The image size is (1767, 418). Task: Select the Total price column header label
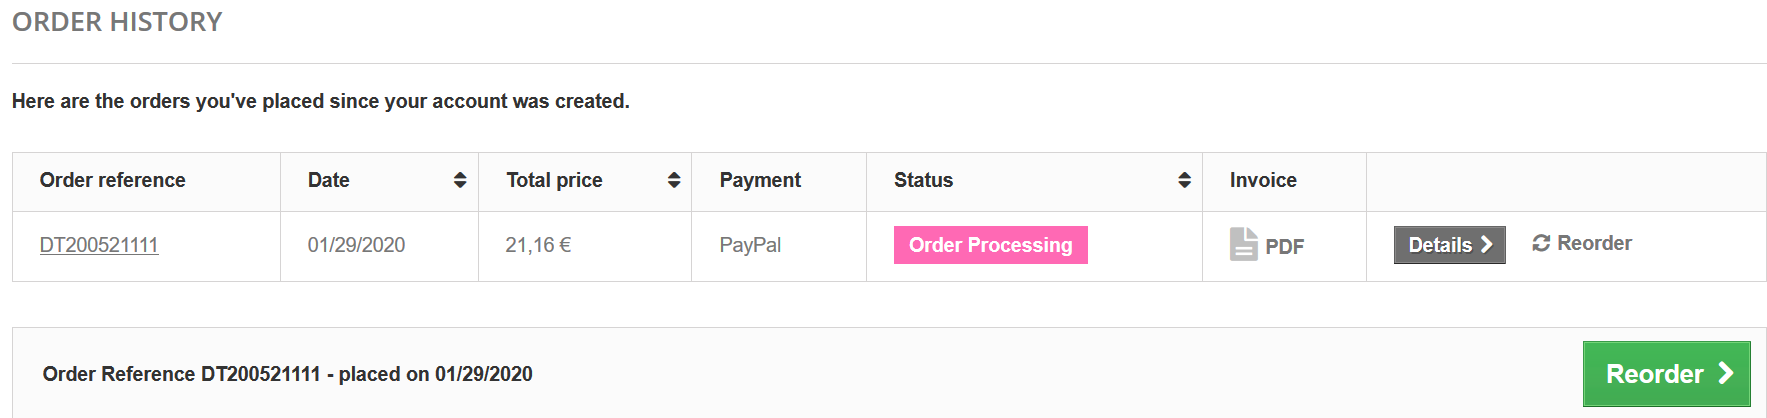(554, 180)
